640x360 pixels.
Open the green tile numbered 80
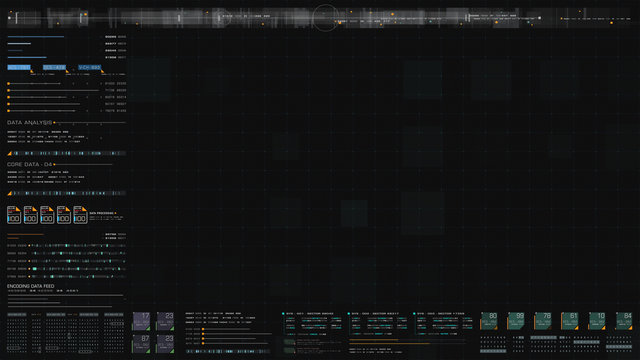click(x=489, y=321)
